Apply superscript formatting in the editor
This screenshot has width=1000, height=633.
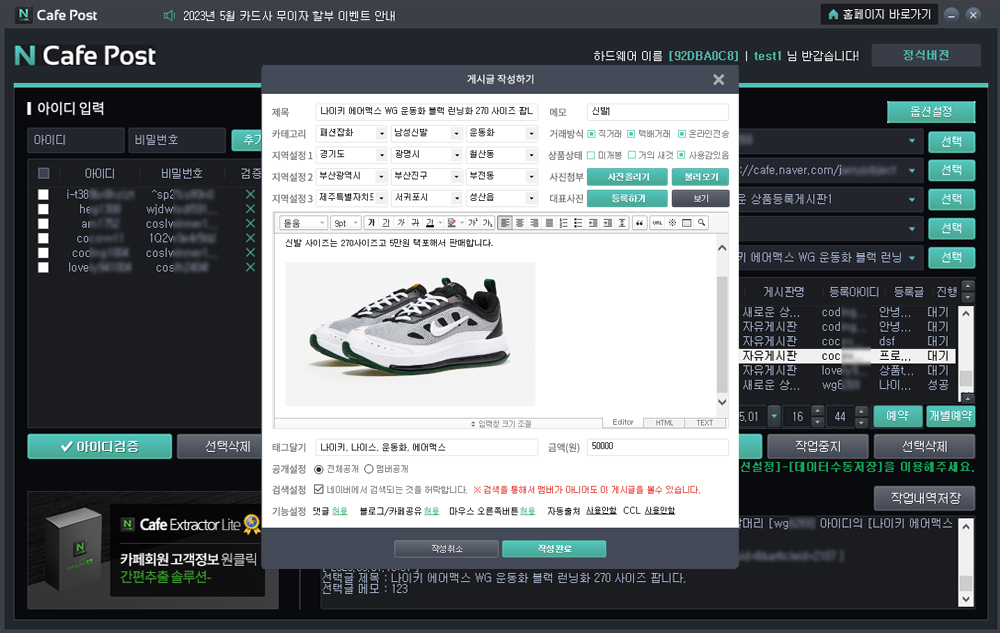point(473,222)
